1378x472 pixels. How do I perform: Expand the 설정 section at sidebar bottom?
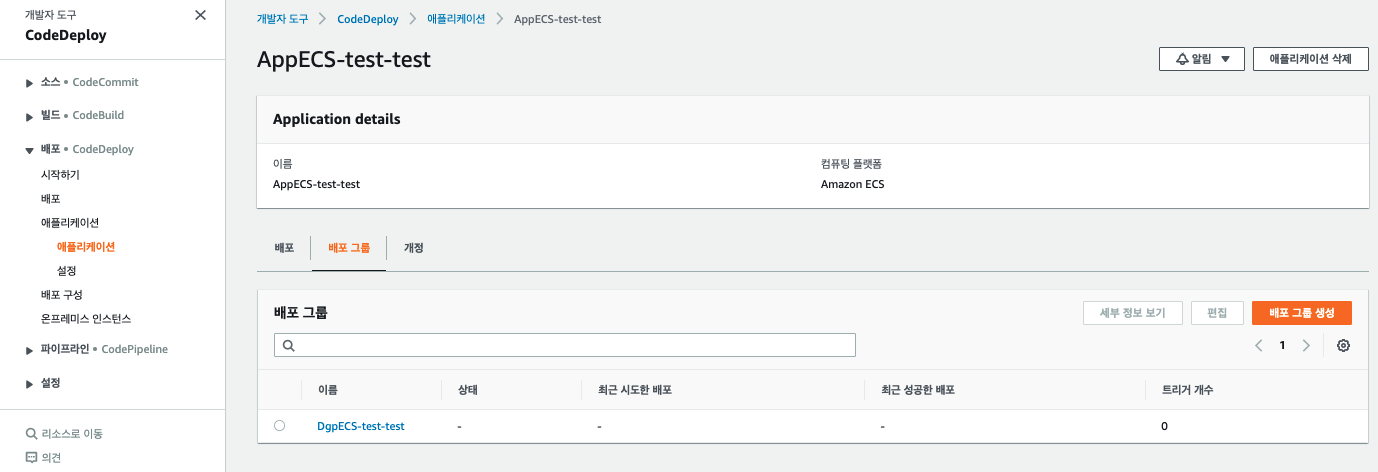[x=30, y=384]
